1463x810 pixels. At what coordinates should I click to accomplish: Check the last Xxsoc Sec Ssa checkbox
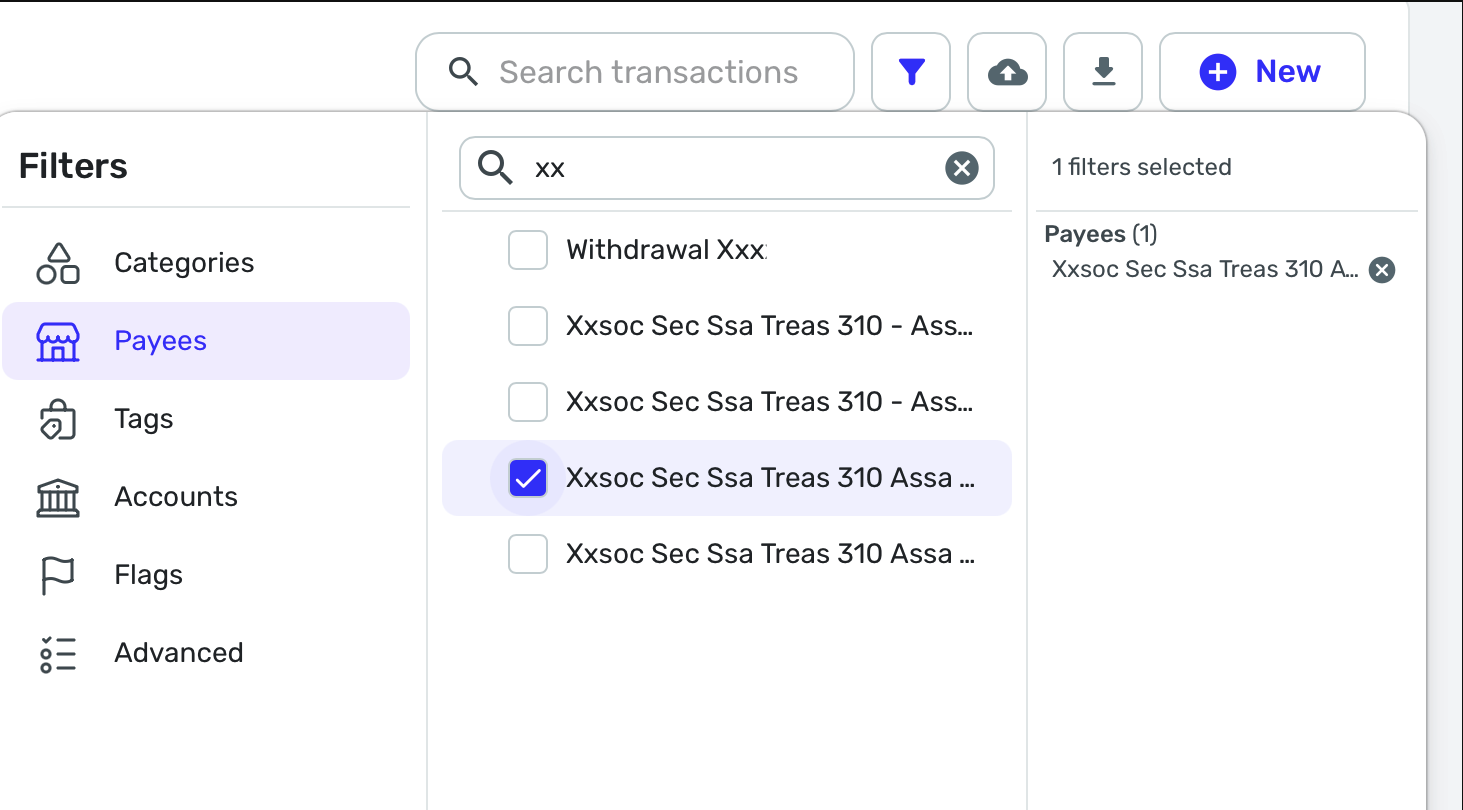click(528, 554)
